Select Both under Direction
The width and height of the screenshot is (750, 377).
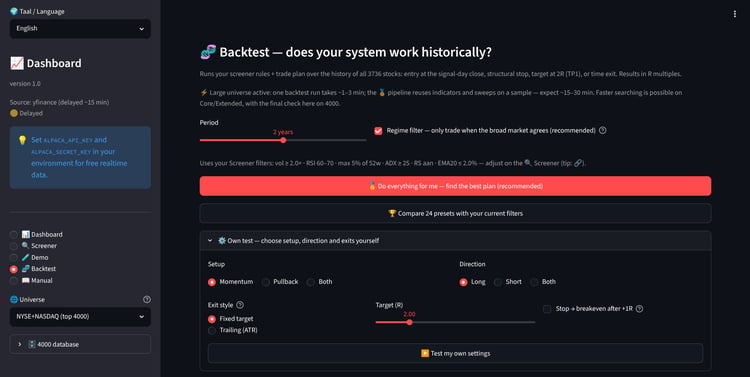(543, 282)
